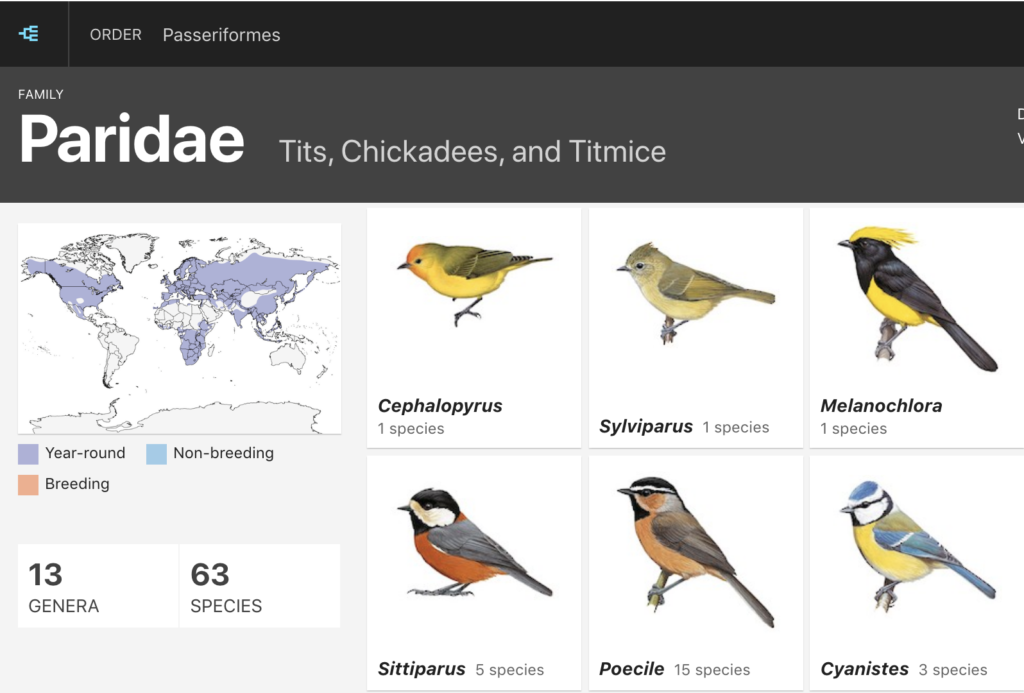
Task: Click the ORDER label in the top bar
Action: [x=115, y=34]
